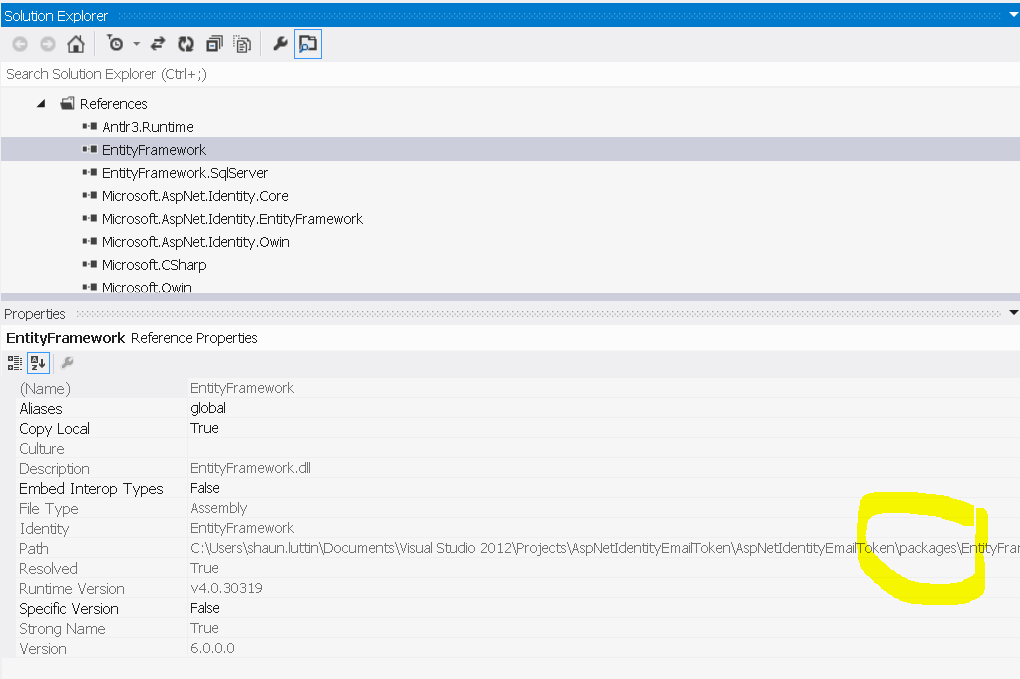Click the Solution Explorer title bar
1020x679 pixels.
[510, 15]
